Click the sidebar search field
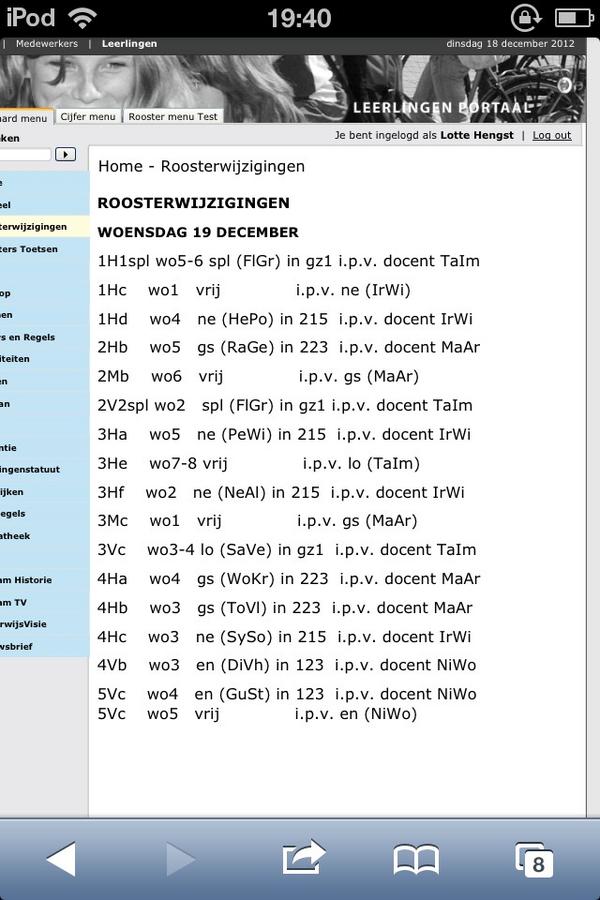The height and width of the screenshot is (900, 600). coord(25,154)
